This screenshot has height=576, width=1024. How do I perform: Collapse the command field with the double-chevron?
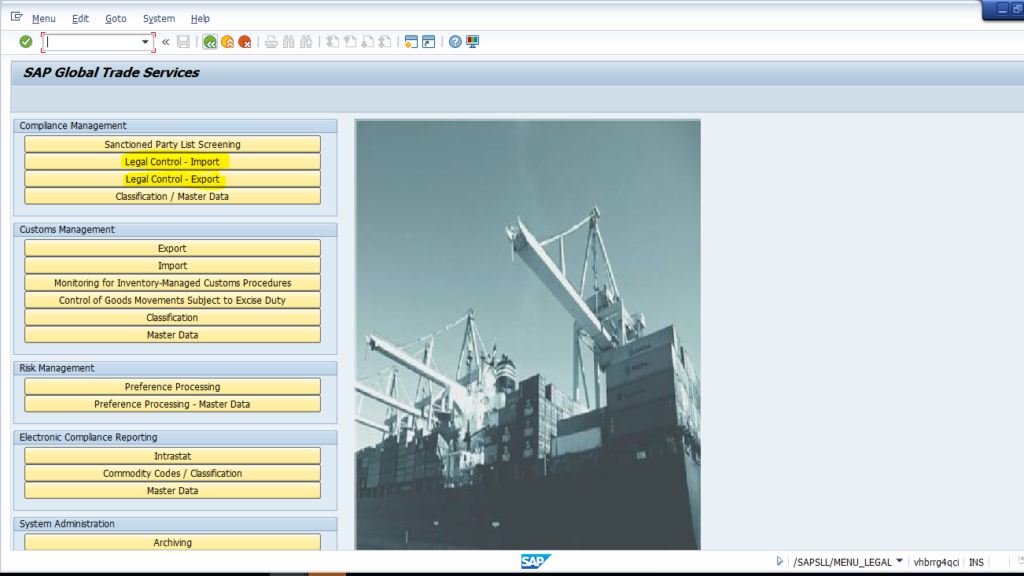pyautogui.click(x=166, y=42)
